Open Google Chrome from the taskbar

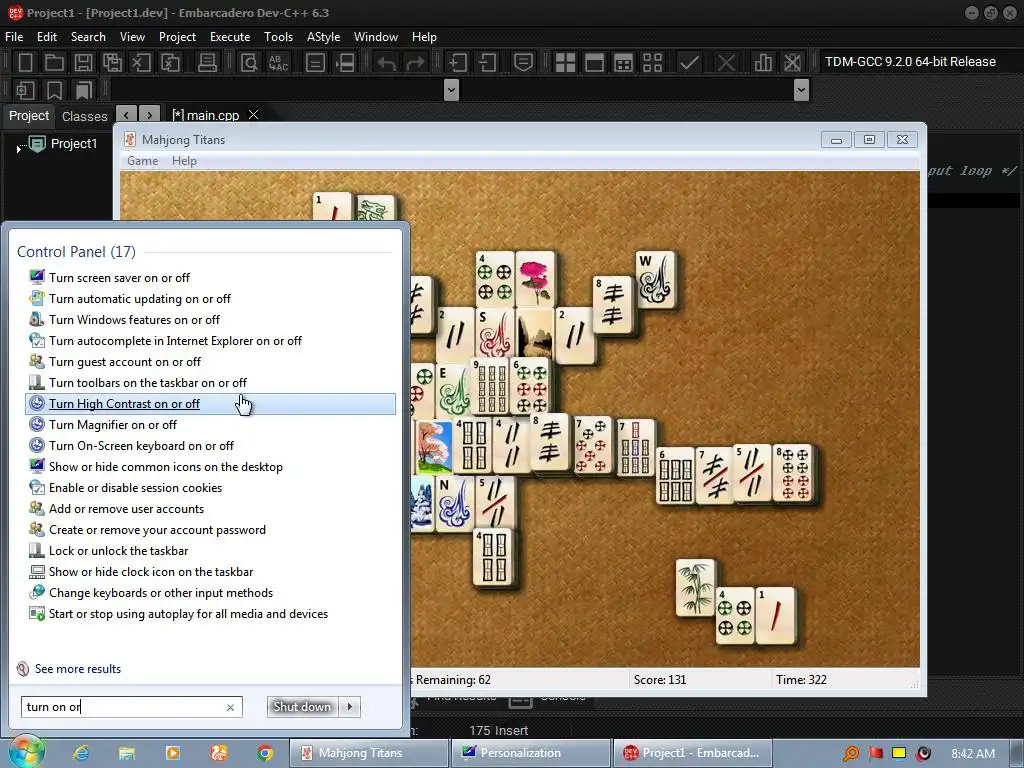(x=264, y=753)
